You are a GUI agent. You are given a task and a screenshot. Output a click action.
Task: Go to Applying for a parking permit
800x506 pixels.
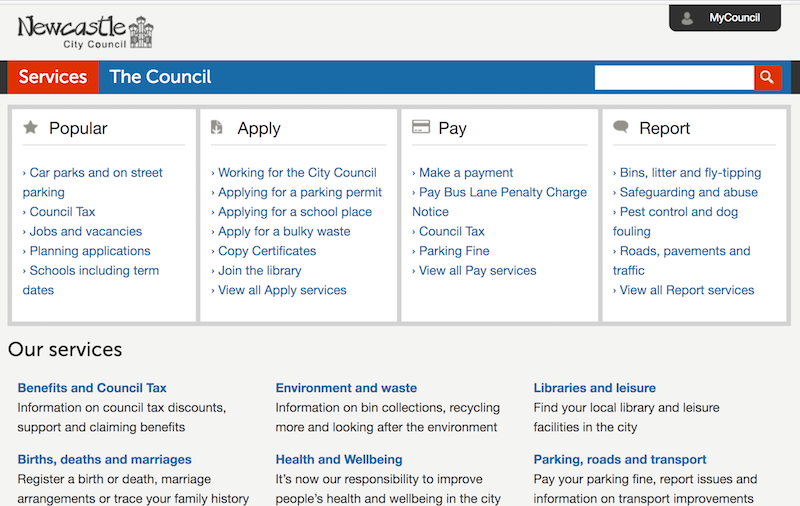[300, 192]
